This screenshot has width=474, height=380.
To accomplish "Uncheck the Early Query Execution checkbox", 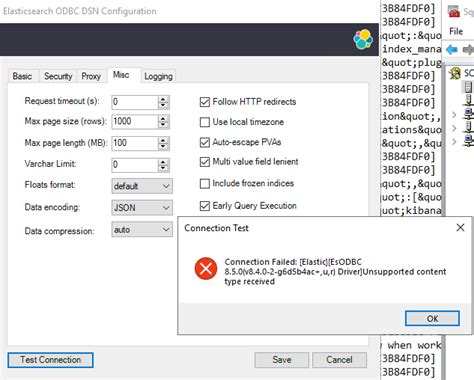I will (x=205, y=206).
